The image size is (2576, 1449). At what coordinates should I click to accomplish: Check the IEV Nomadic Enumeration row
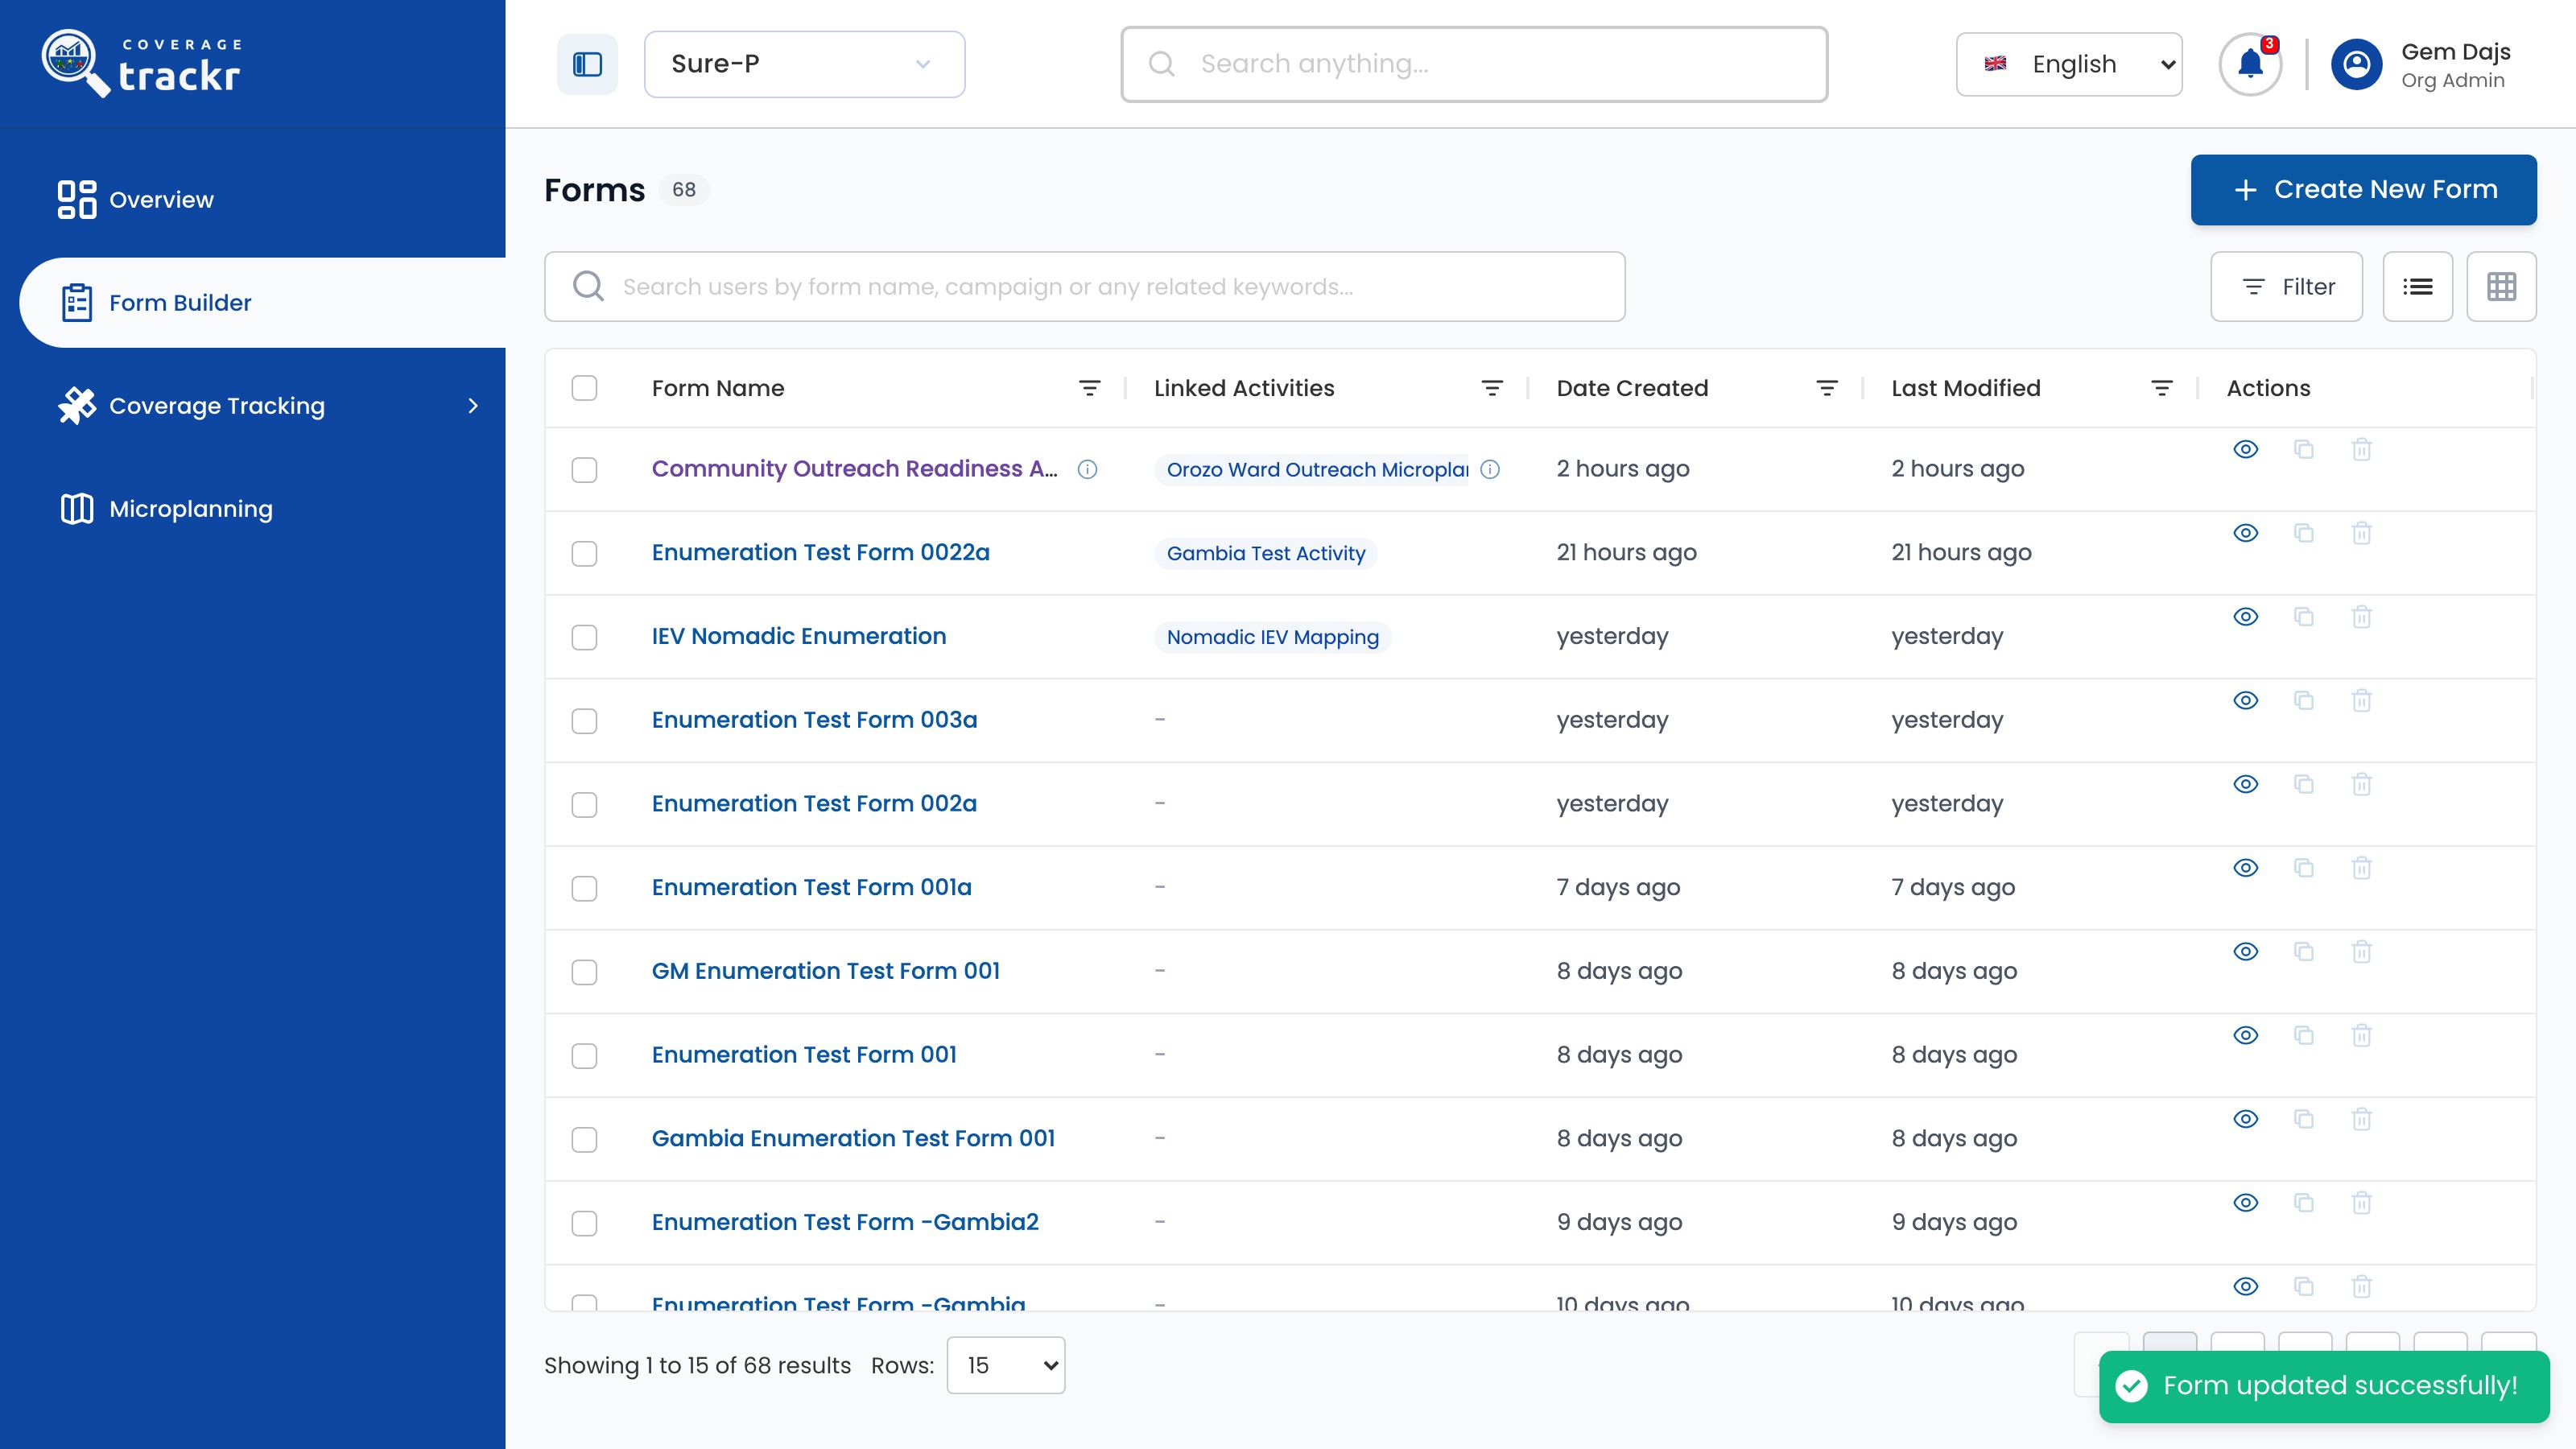584,638
